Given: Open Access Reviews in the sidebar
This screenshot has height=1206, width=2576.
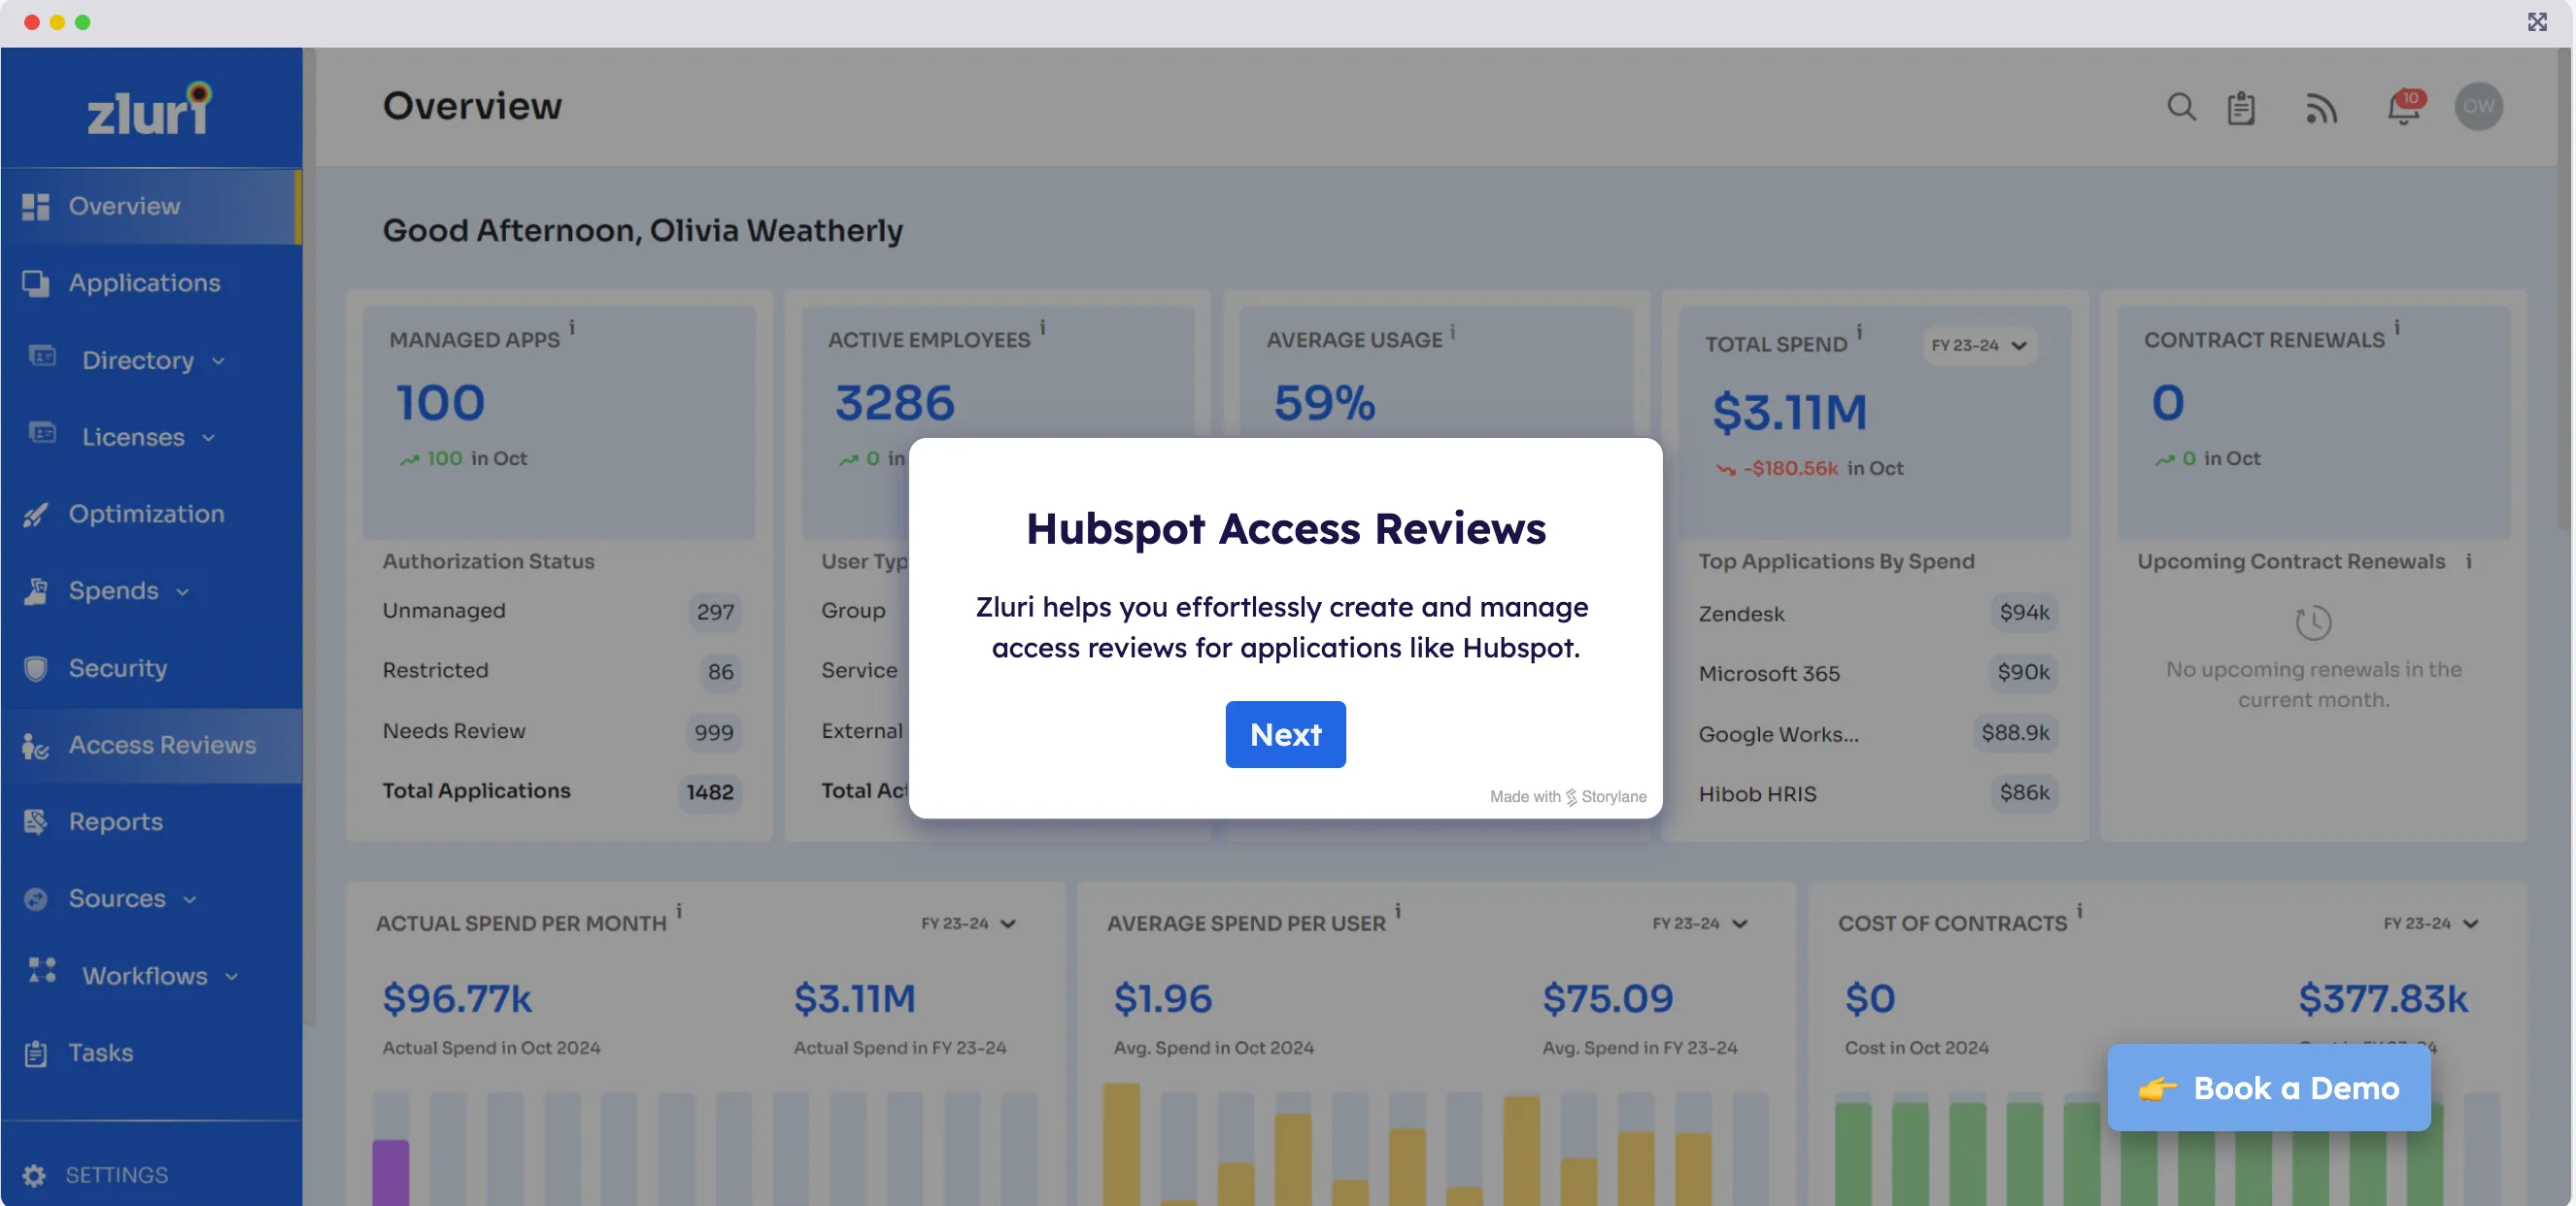Looking at the screenshot, I should 150,745.
